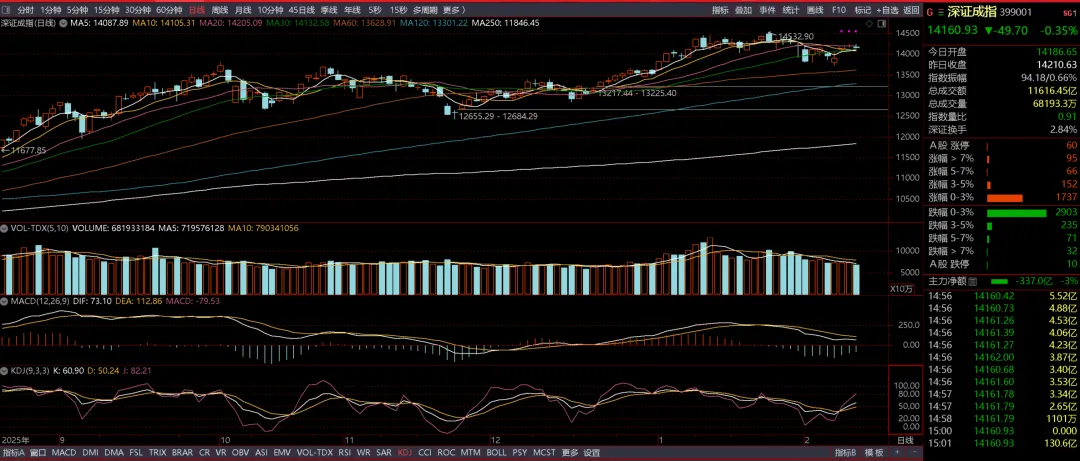Open the 统计 statistics menu
Image resolution: width=1080 pixels, height=461 pixels.
[x=791, y=10]
